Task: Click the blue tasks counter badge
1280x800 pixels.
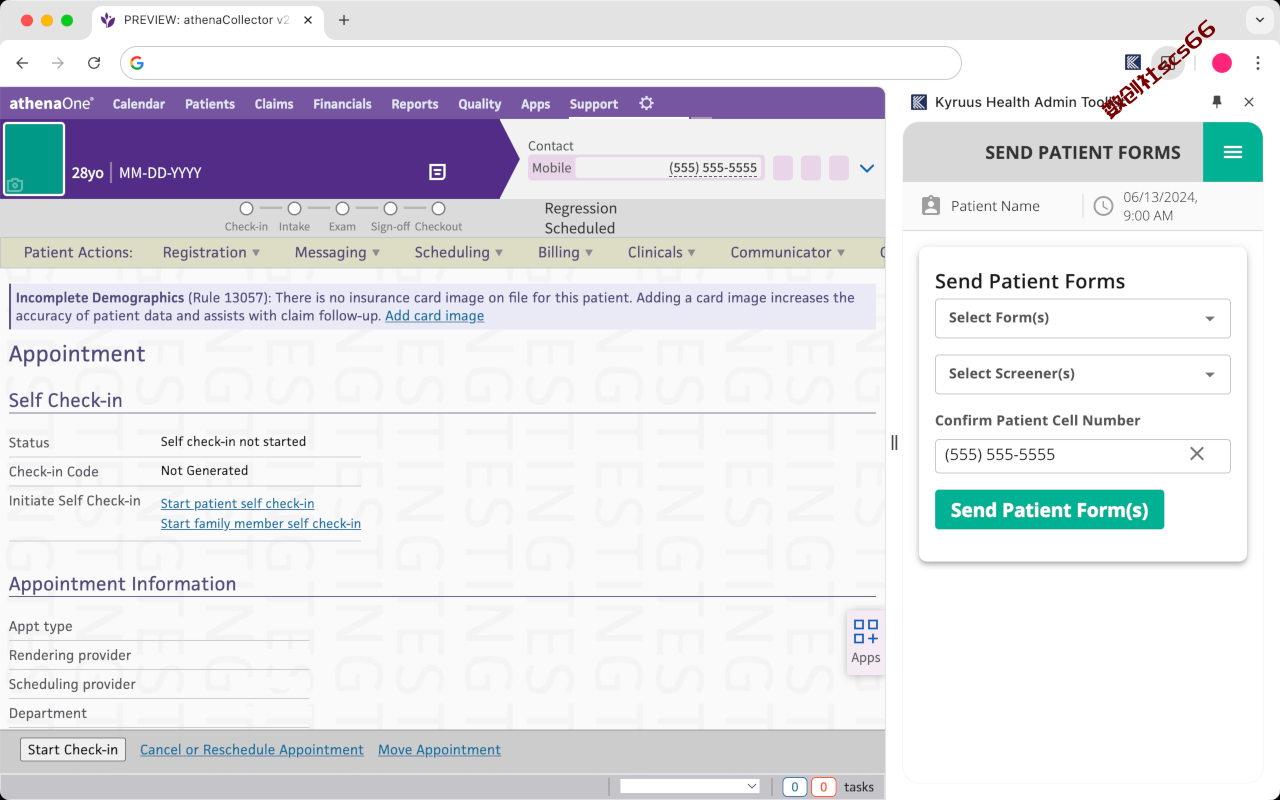Action: point(795,787)
